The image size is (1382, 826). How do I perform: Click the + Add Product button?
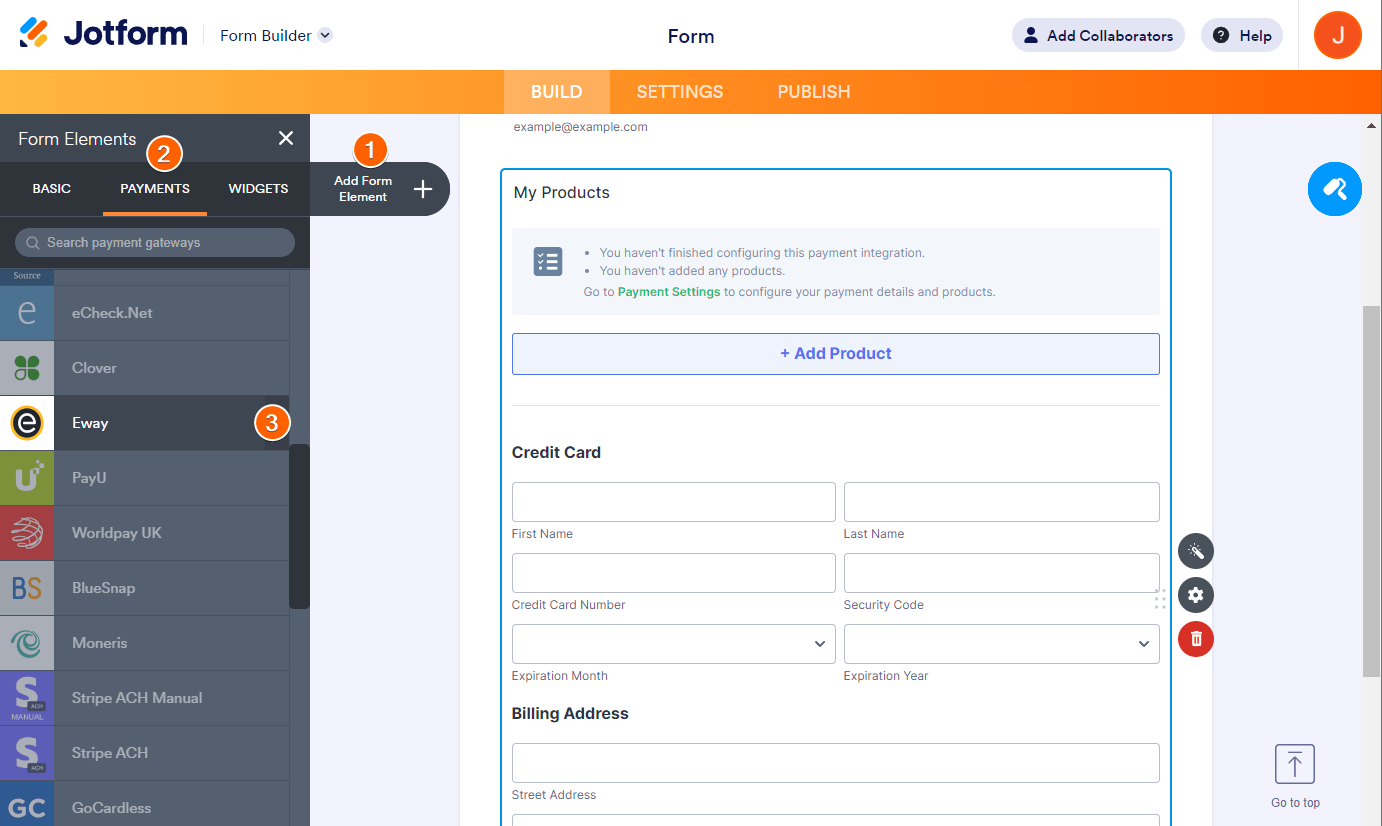point(836,354)
